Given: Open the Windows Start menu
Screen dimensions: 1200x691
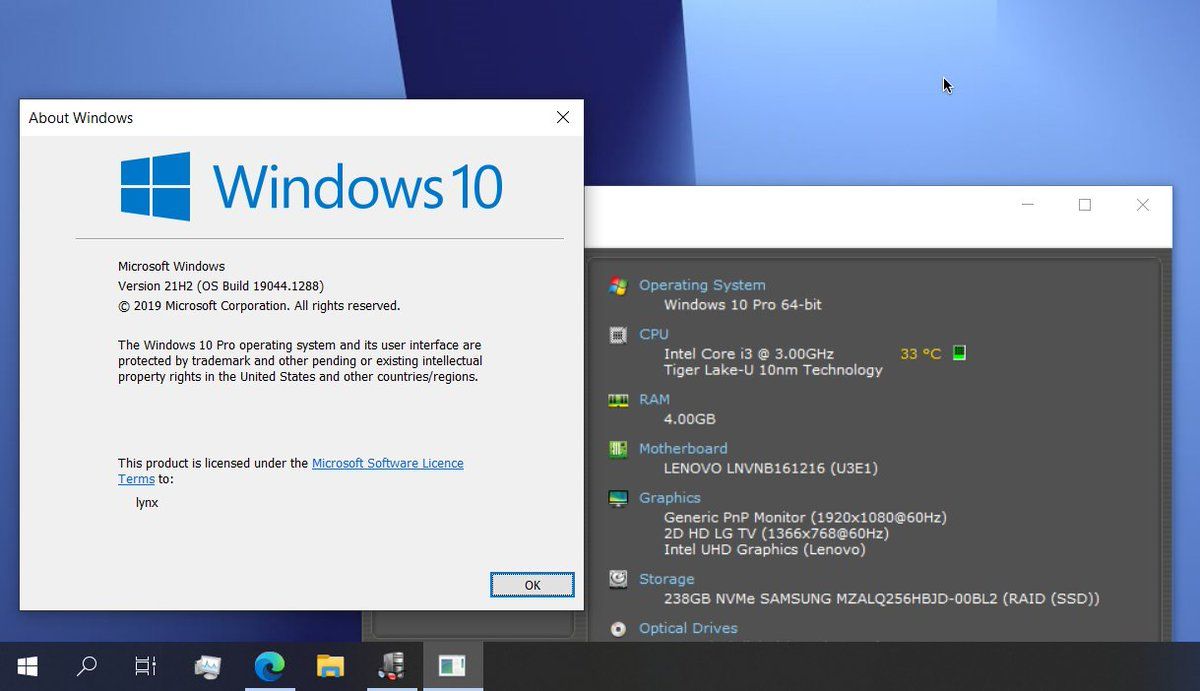Looking at the screenshot, I should pos(27,666).
